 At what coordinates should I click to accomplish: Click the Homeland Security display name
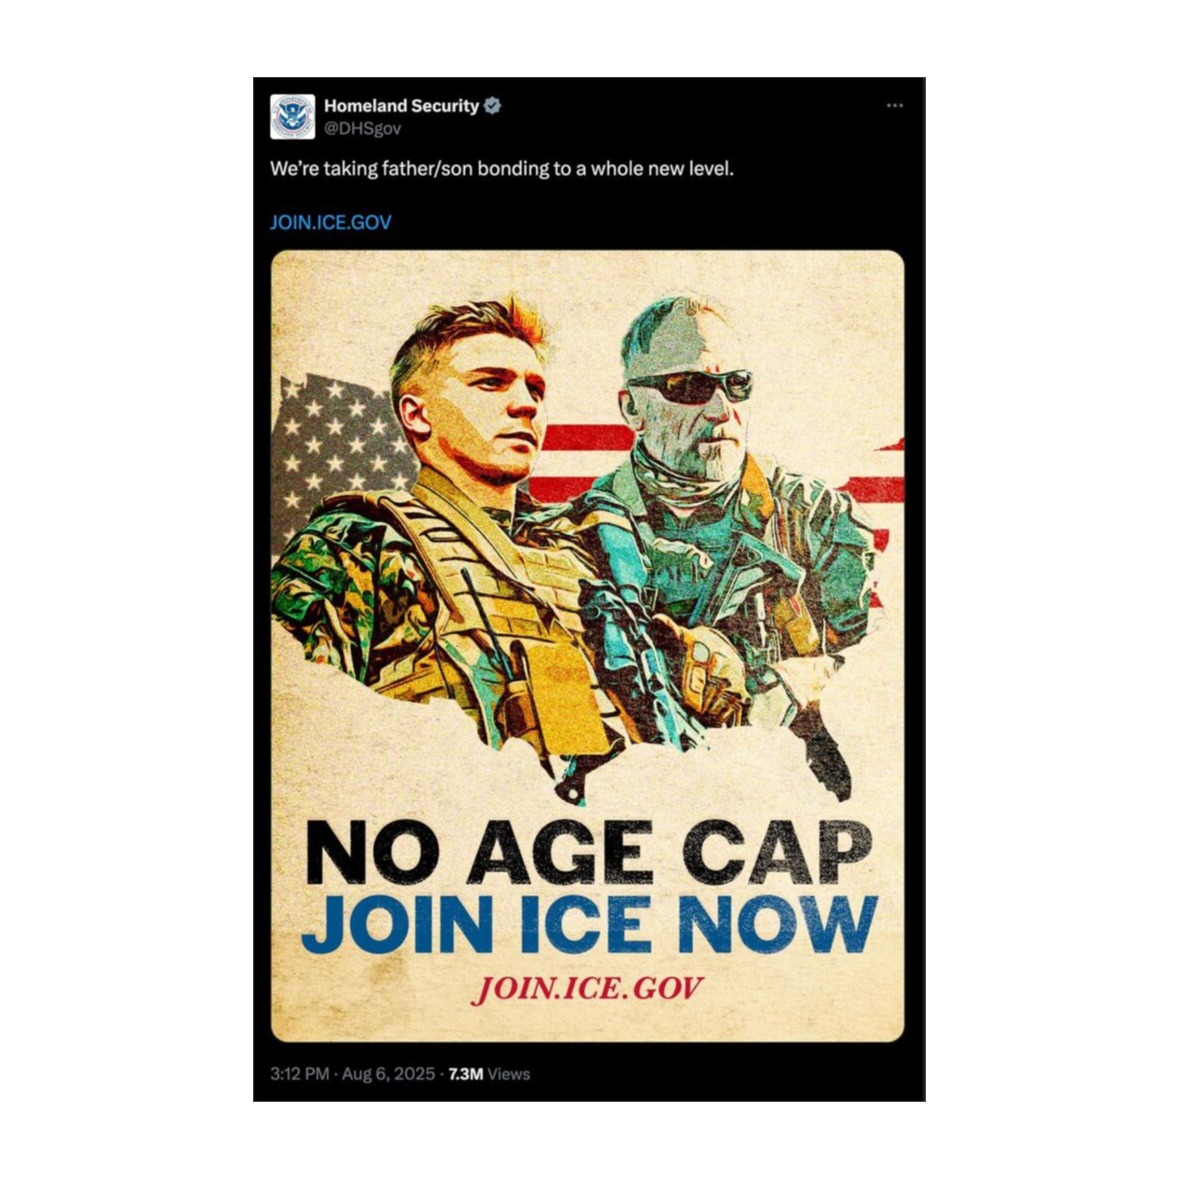point(401,106)
